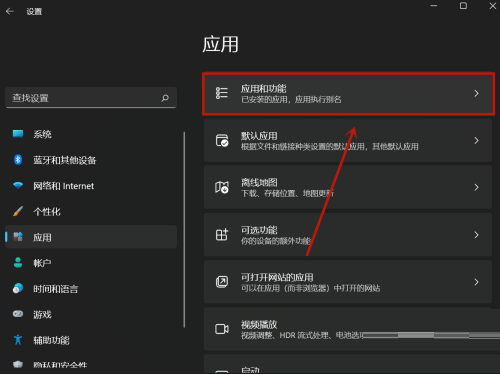Select 应用 in the sidebar
This screenshot has height=374, width=500.
tap(91, 237)
